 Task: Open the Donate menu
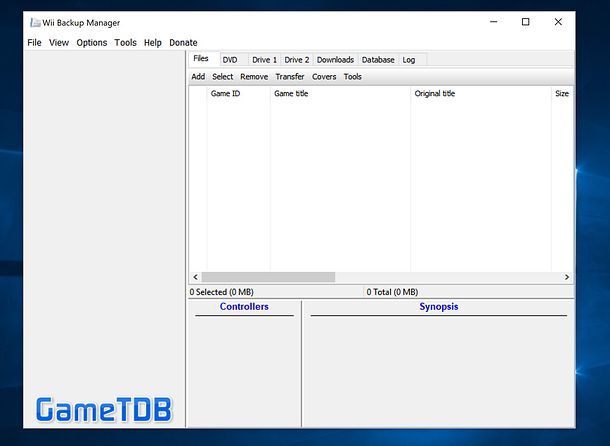(183, 42)
